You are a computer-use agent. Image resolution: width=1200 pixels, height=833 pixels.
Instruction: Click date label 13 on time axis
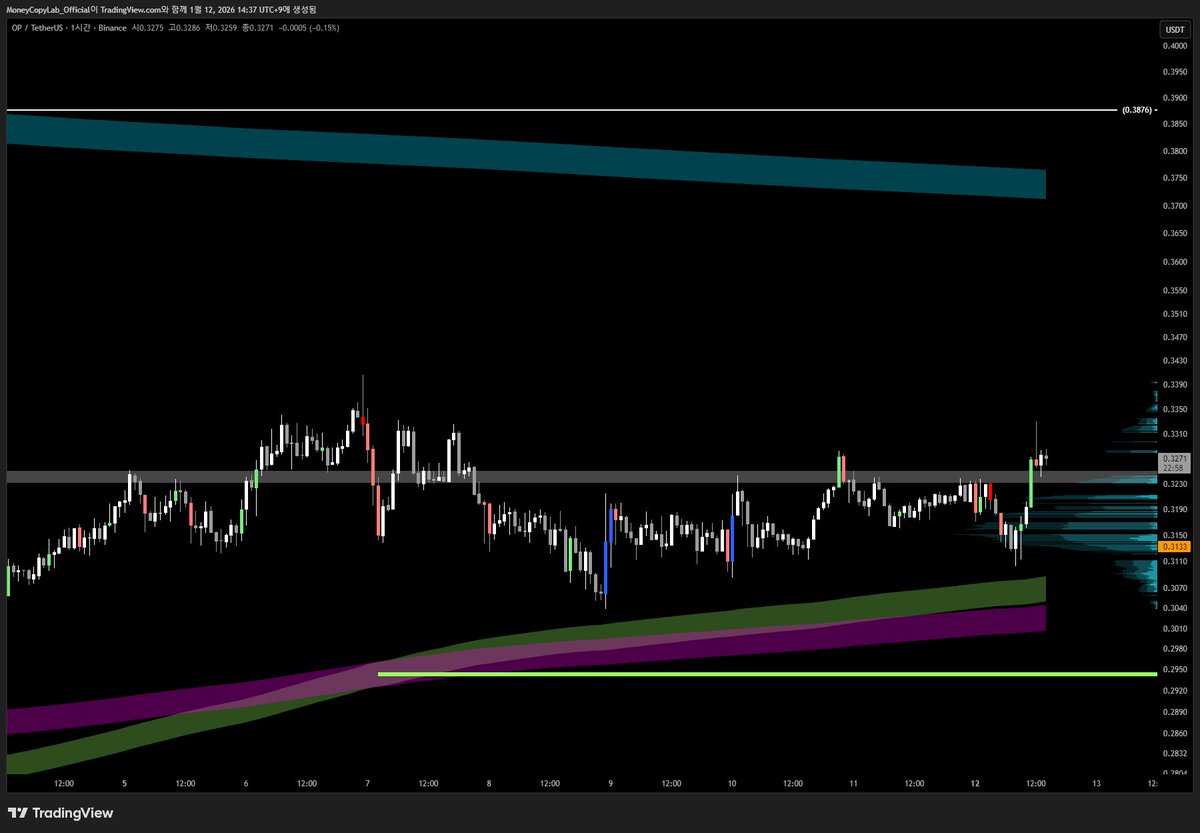coord(1097,784)
